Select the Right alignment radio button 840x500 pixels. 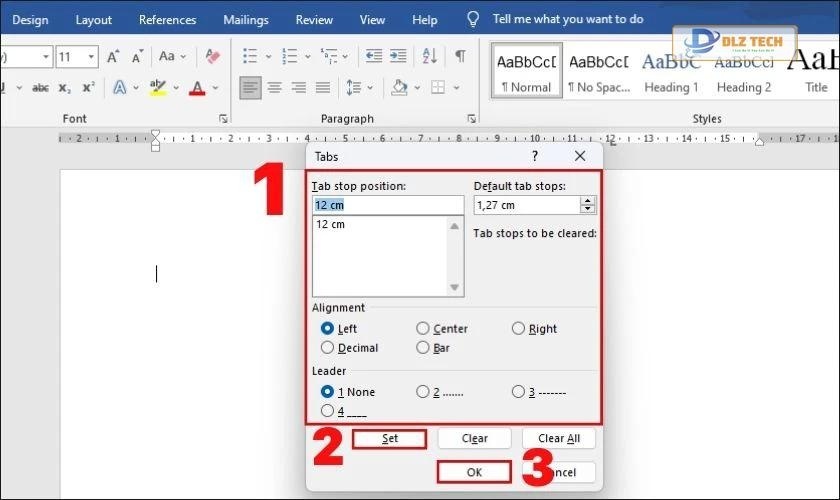pos(518,328)
